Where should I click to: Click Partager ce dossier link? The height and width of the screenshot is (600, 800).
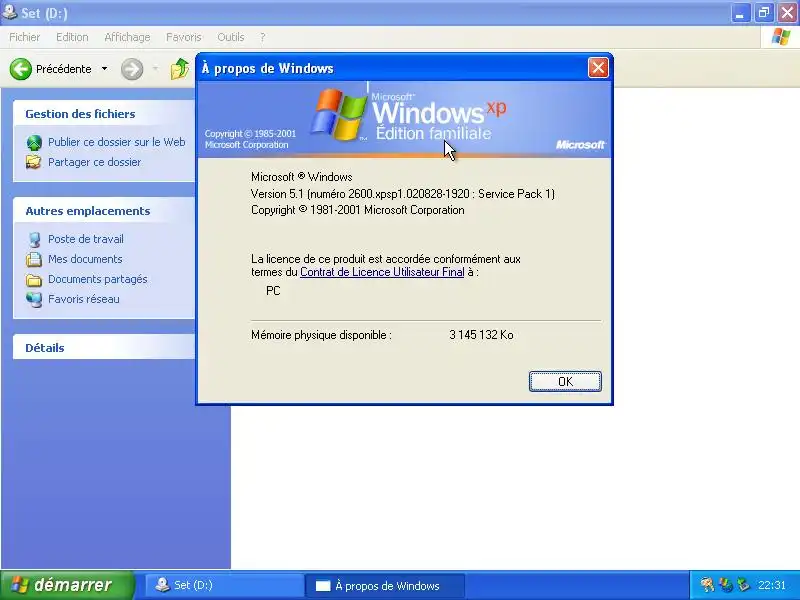(x=94, y=162)
